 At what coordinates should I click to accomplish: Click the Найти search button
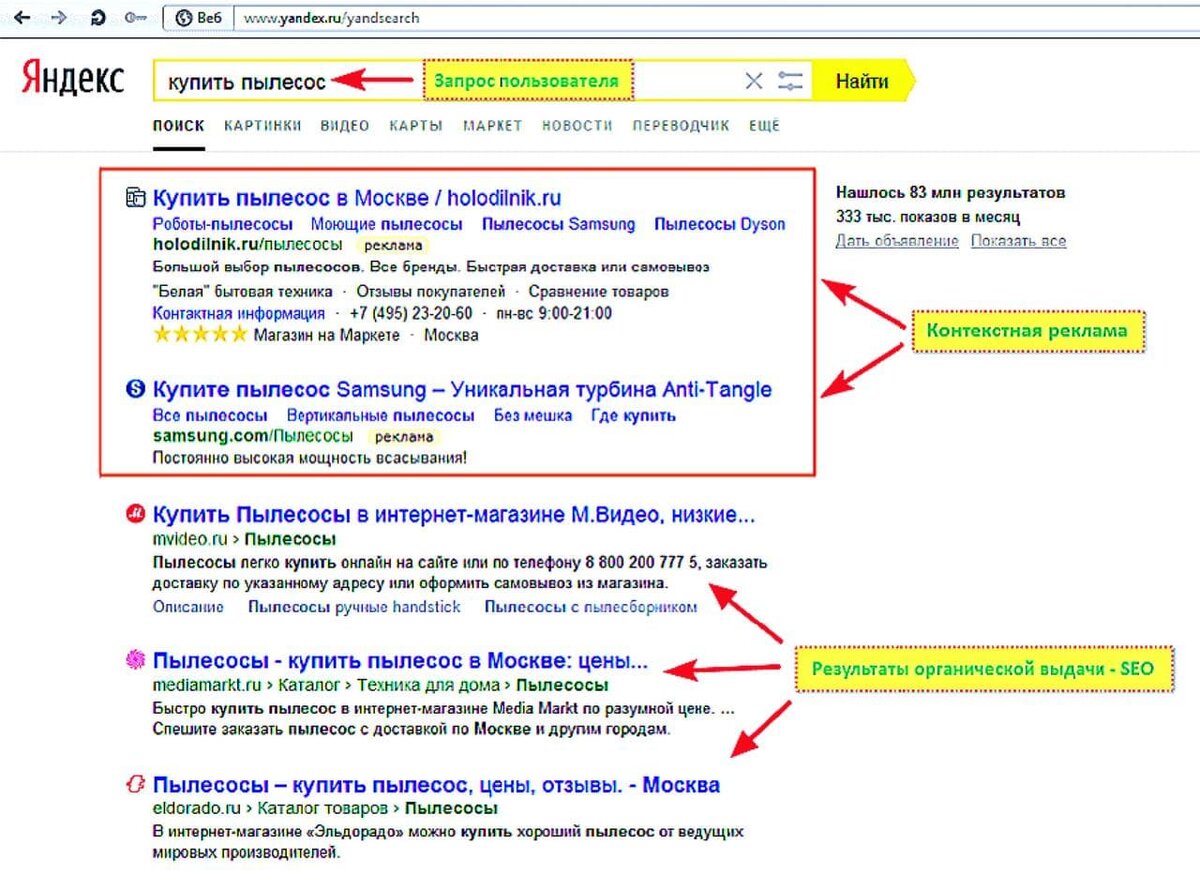pyautogui.click(x=862, y=81)
